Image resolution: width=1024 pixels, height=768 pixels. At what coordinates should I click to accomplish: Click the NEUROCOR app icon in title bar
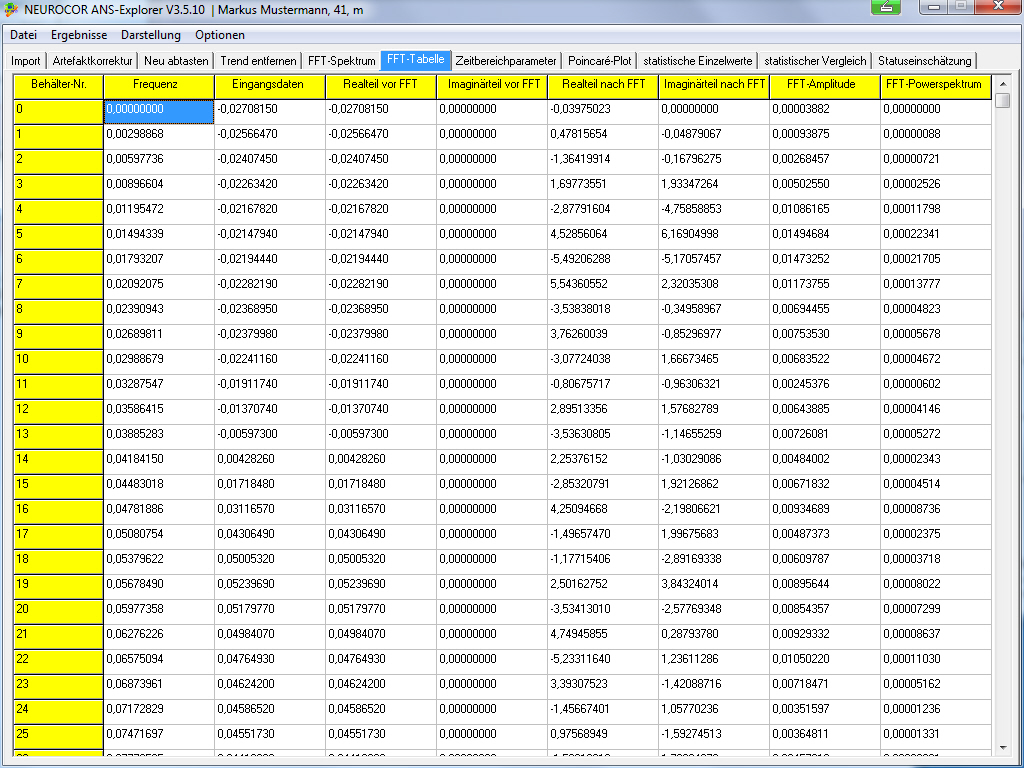click(10, 10)
